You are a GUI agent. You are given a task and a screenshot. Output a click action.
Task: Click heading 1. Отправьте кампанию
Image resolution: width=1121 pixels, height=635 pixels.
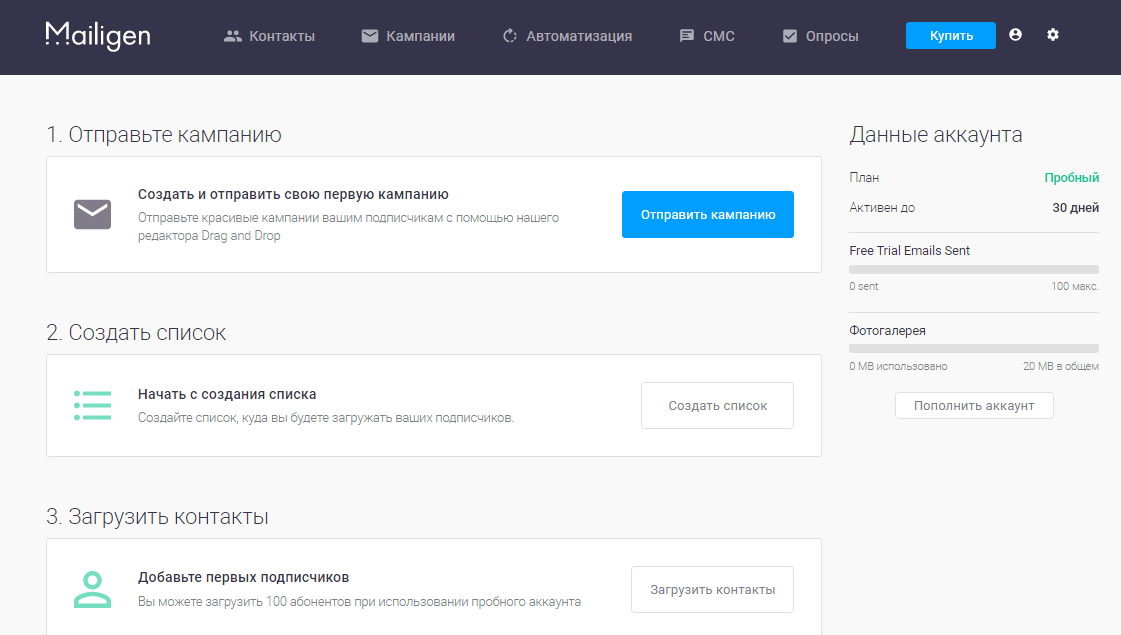click(164, 134)
